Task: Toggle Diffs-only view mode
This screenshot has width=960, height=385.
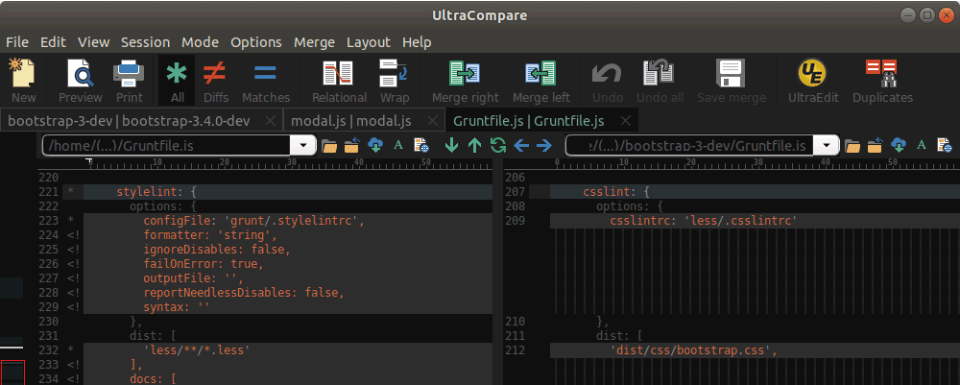Action: tap(216, 80)
